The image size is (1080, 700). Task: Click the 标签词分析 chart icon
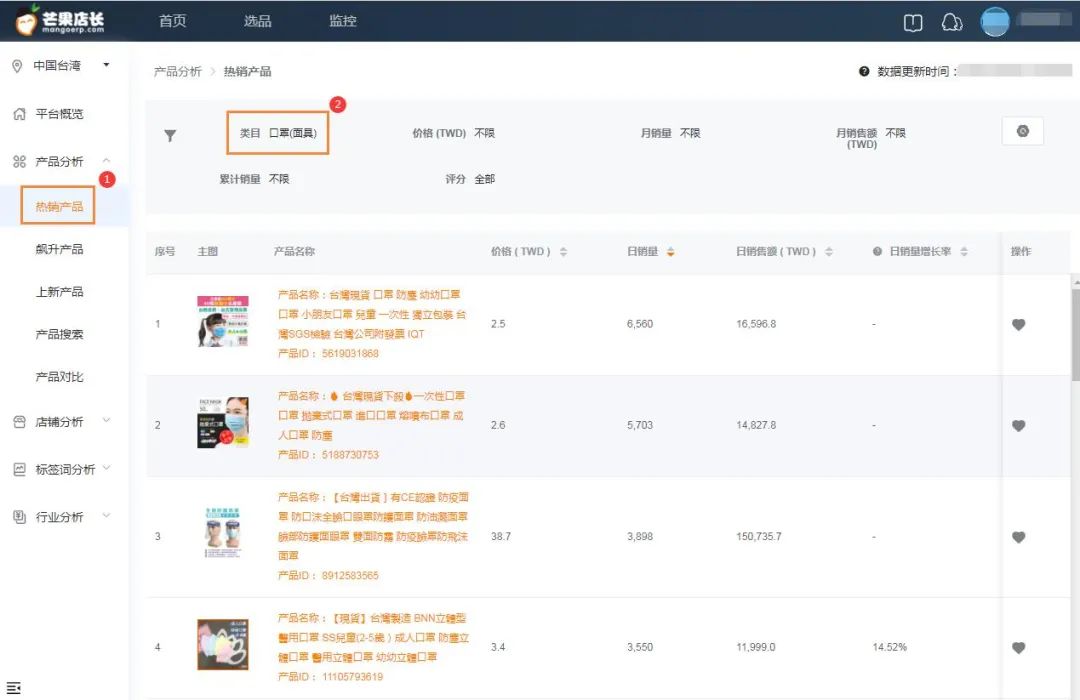(19, 469)
